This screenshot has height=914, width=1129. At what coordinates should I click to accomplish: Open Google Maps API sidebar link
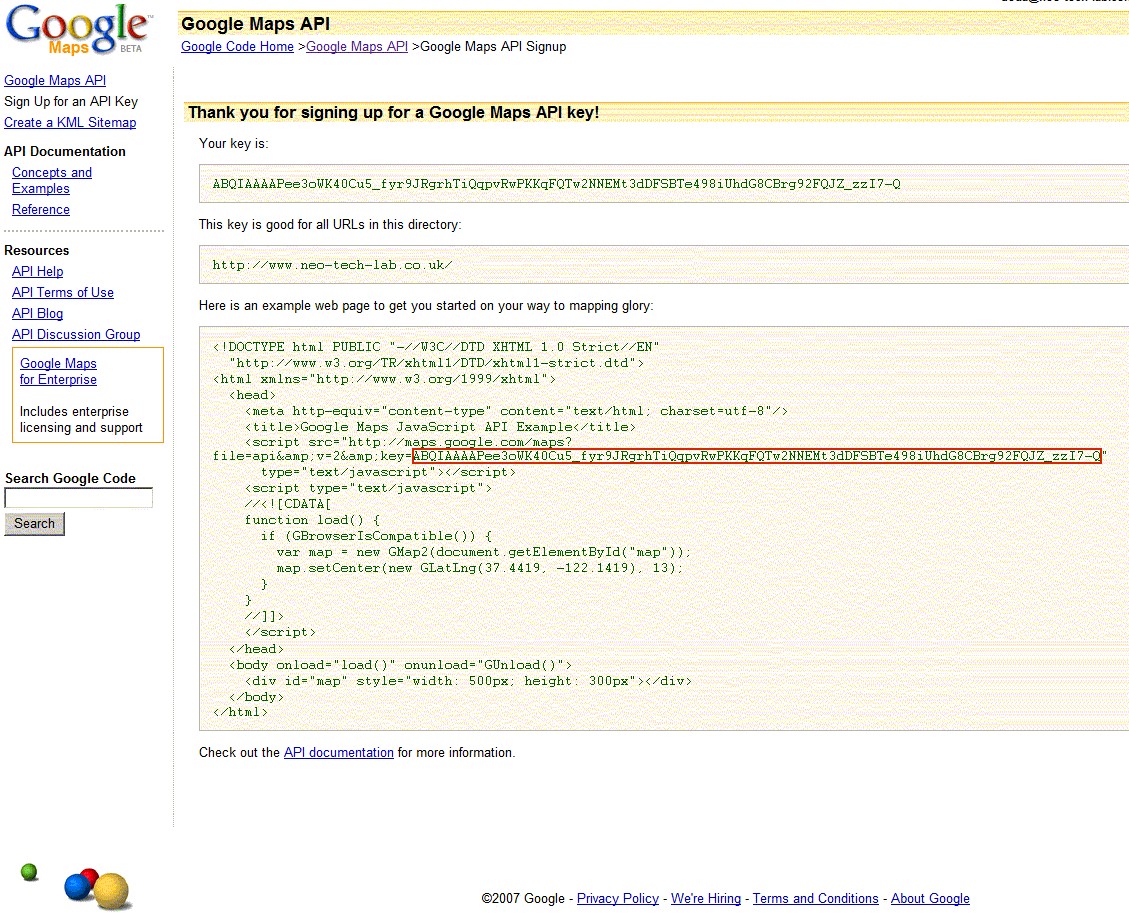55,81
